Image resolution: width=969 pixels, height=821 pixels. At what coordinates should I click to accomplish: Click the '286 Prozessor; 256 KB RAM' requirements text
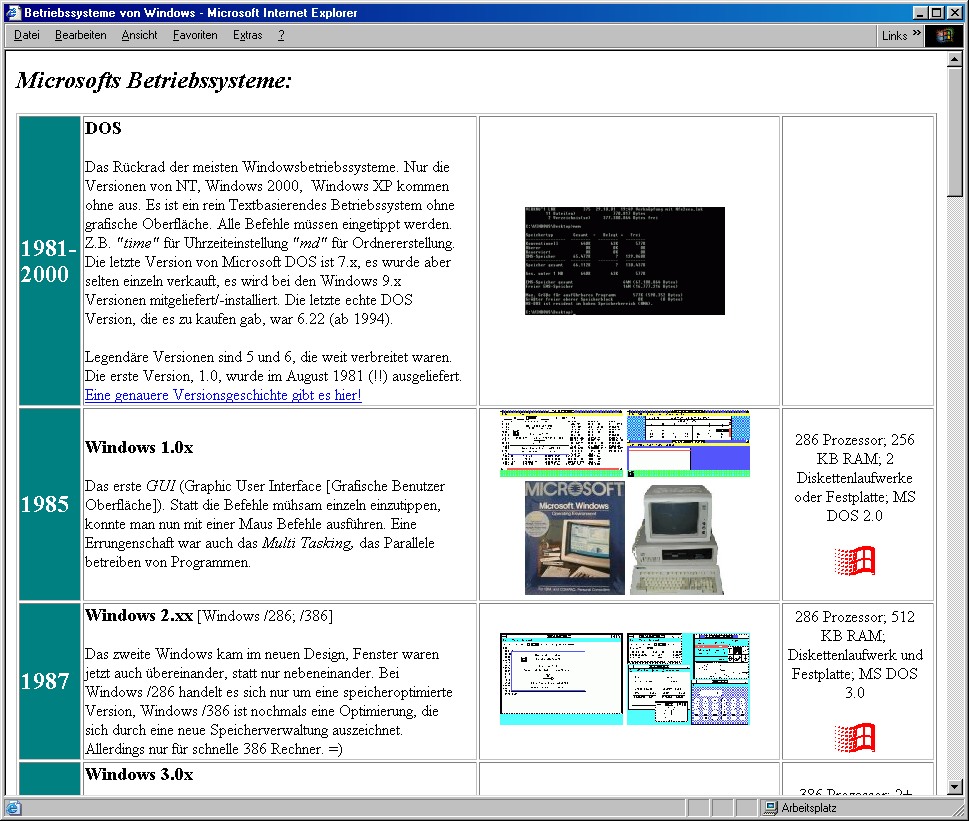coord(855,478)
